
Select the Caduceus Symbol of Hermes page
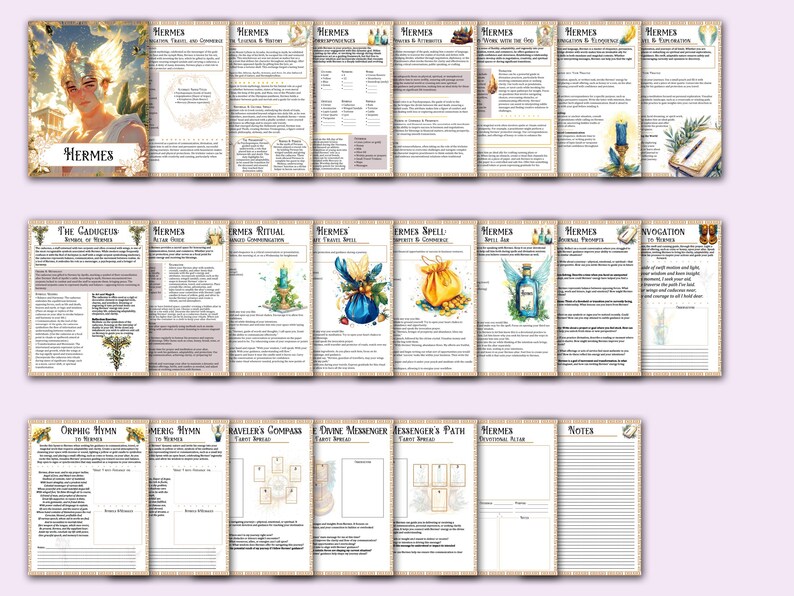click(88, 298)
